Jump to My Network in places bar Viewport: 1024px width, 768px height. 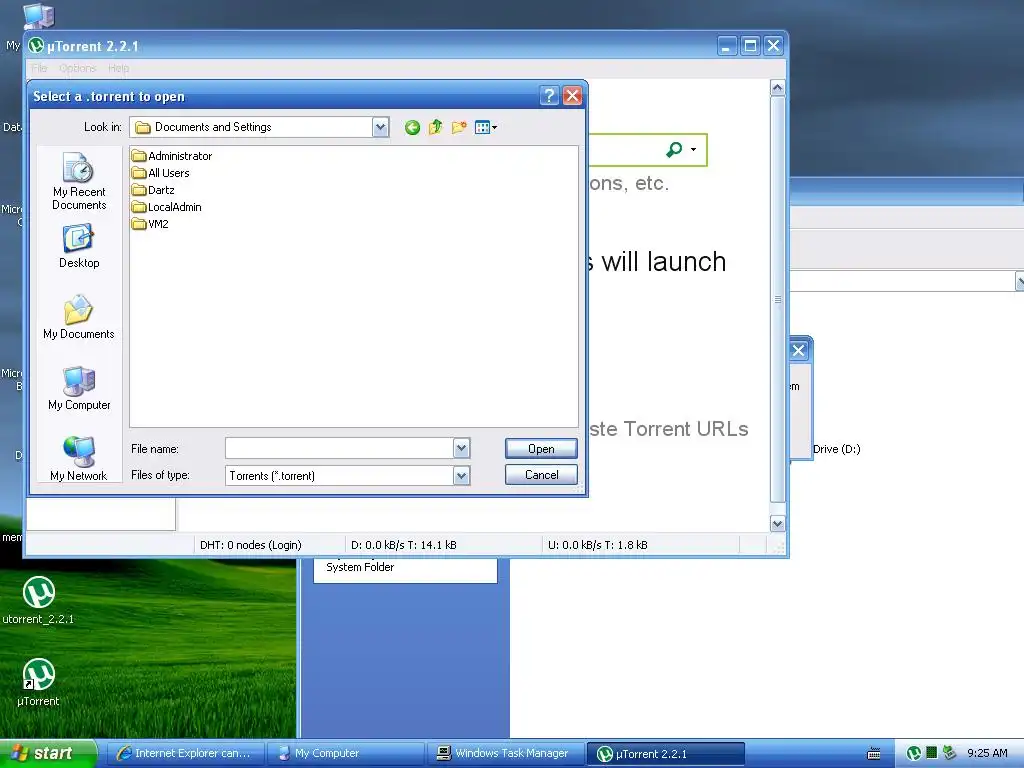pos(79,459)
